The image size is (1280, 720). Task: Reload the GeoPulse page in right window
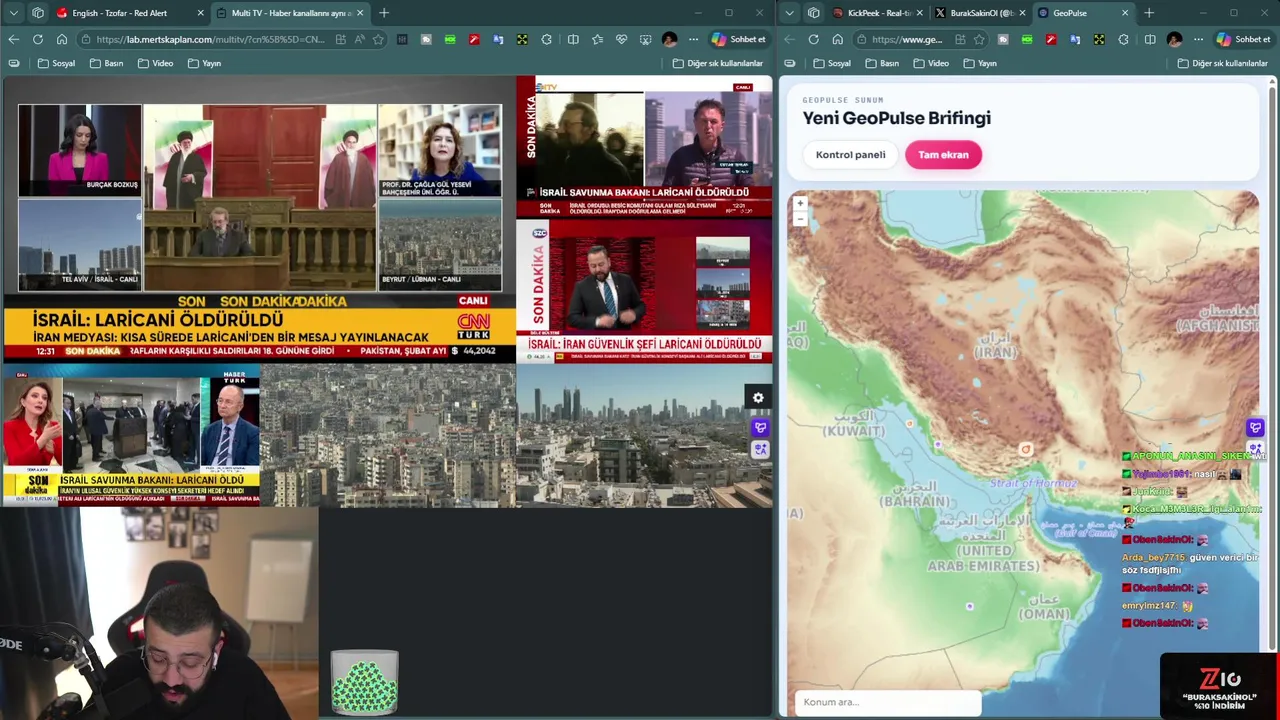click(814, 39)
